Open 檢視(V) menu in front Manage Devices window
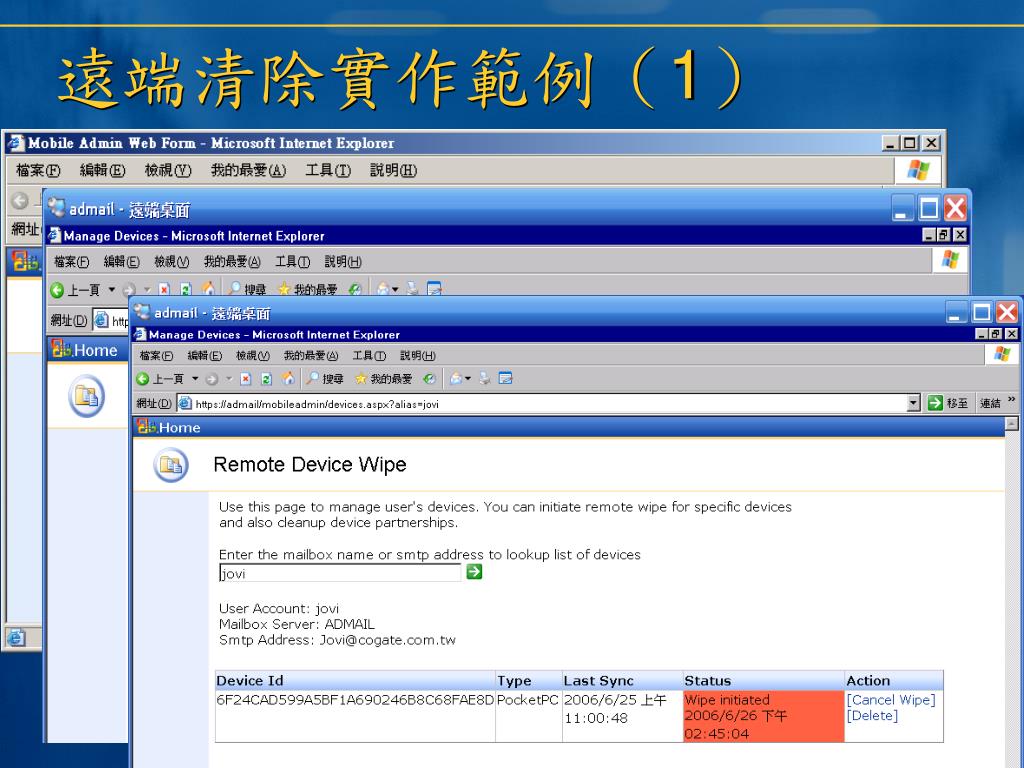The width and height of the screenshot is (1024, 768). click(253, 356)
